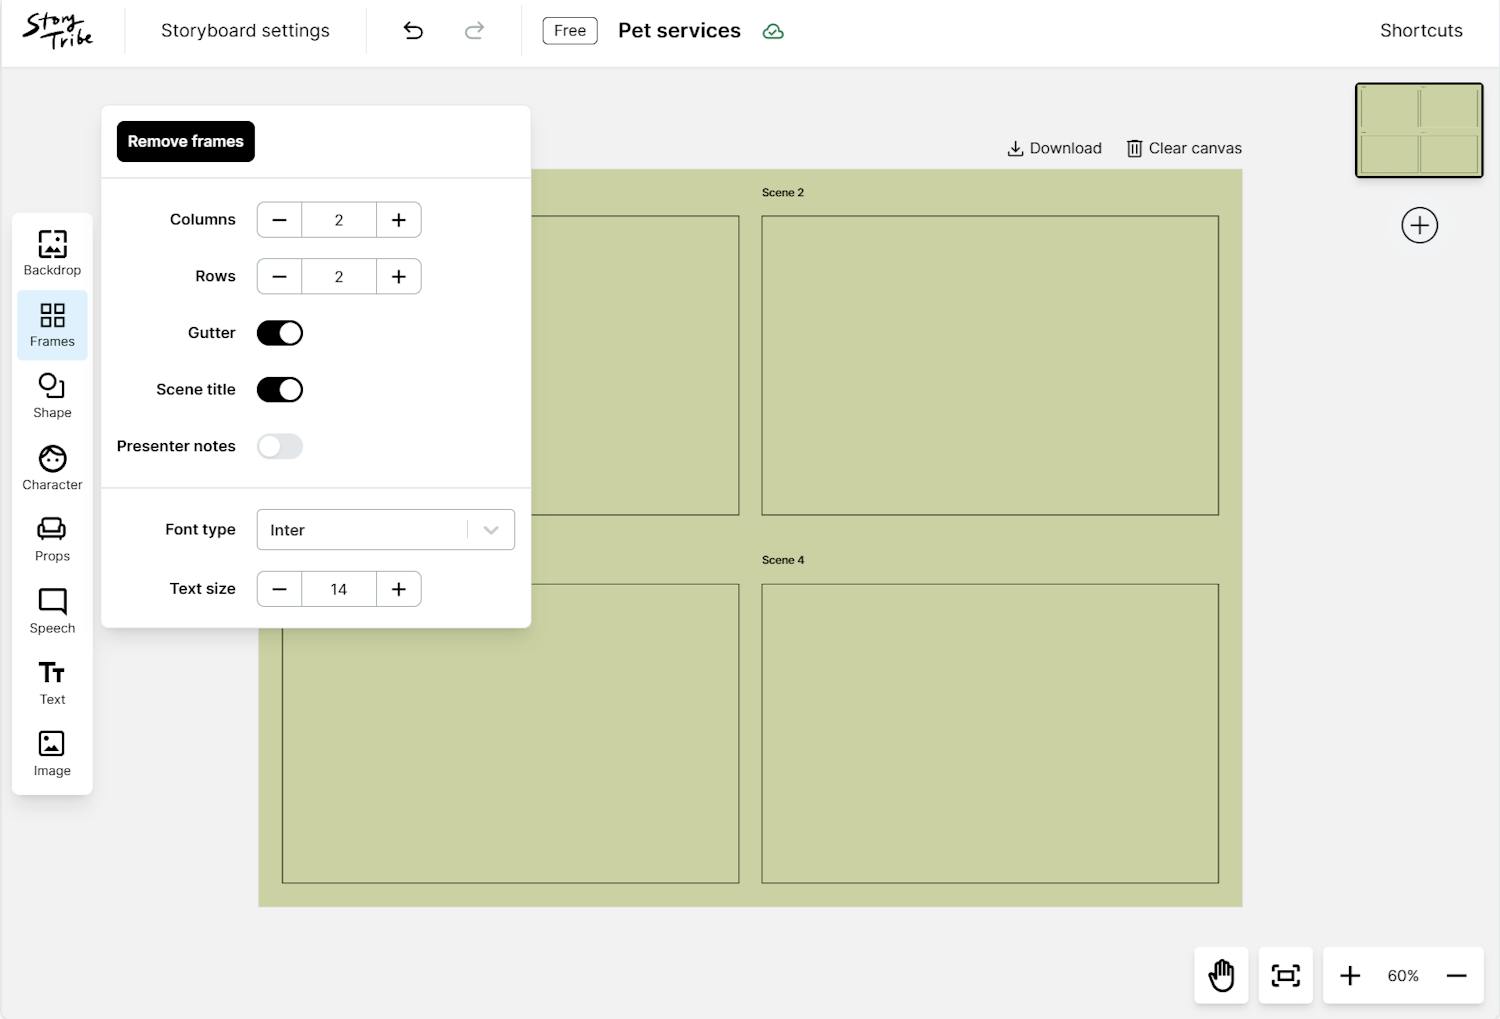Viewport: 1500px width, 1019px height.
Task: Disable the Gutter toggle
Action: [280, 333]
